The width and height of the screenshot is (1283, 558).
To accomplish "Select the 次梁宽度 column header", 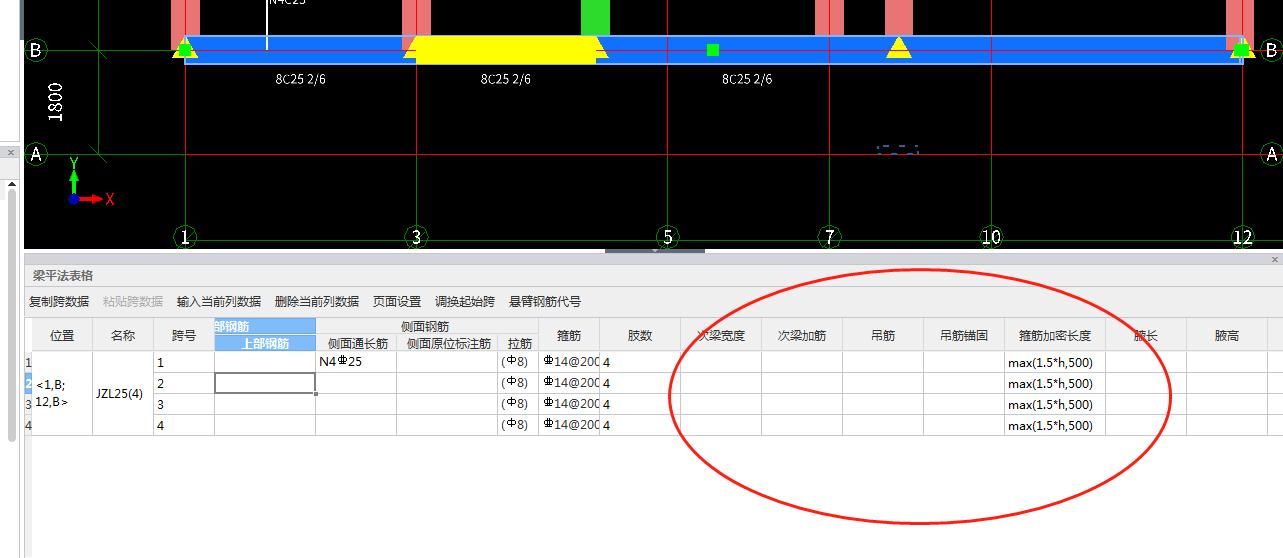I will [x=721, y=335].
